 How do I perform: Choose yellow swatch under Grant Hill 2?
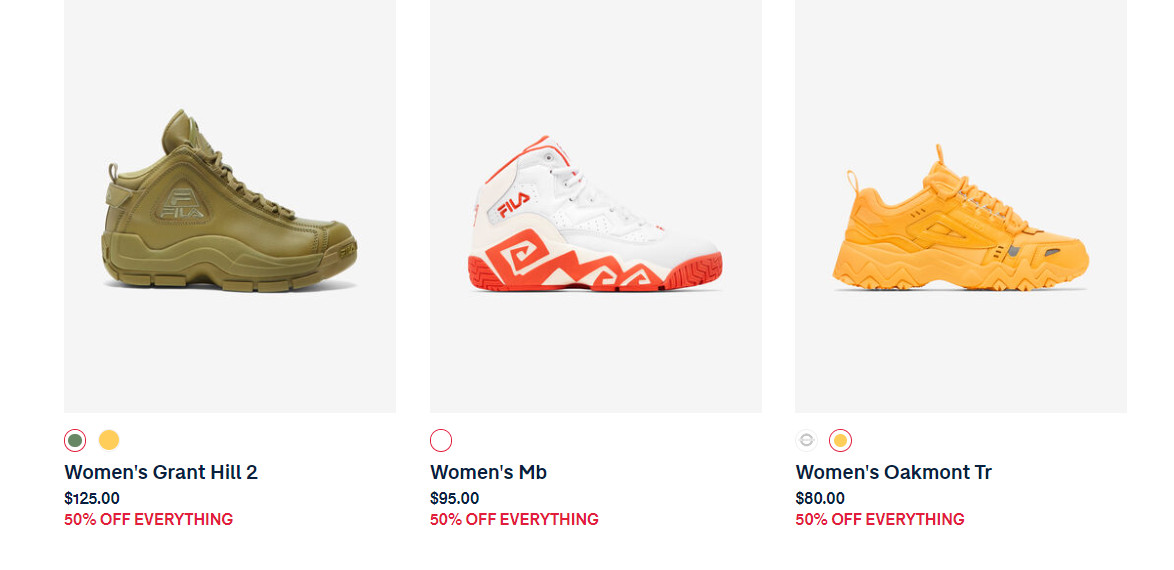click(109, 440)
